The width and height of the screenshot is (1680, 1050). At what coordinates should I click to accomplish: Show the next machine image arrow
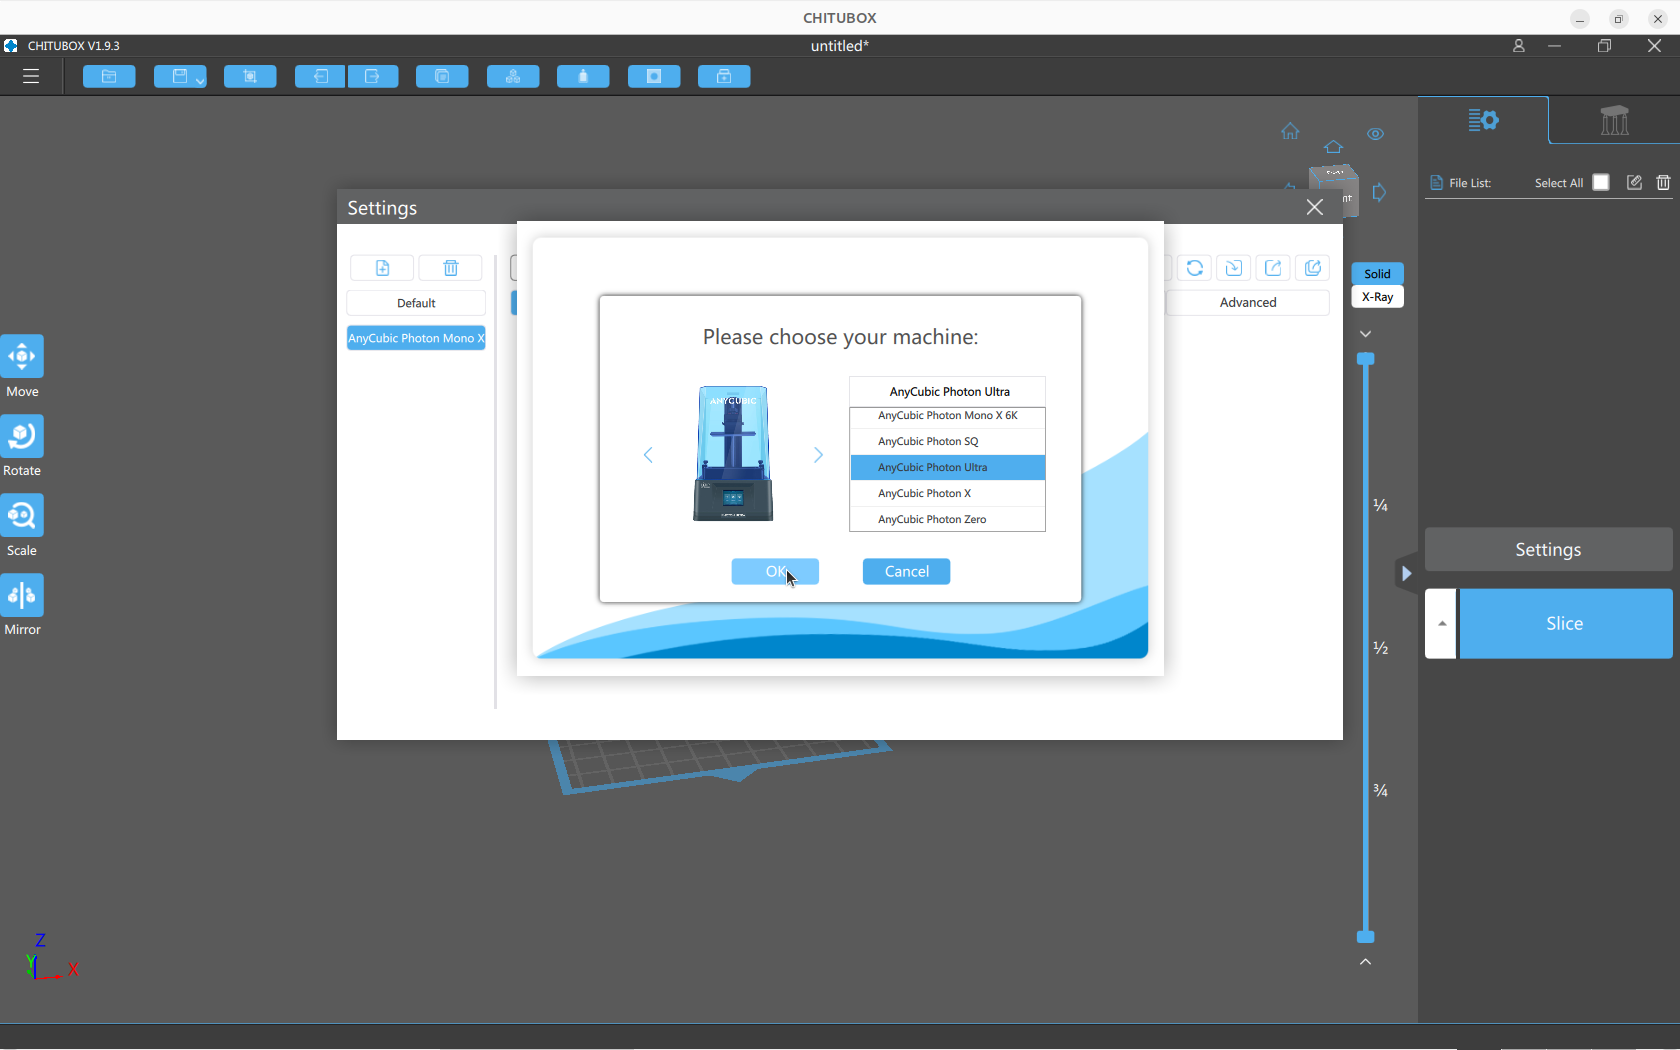[x=818, y=455]
